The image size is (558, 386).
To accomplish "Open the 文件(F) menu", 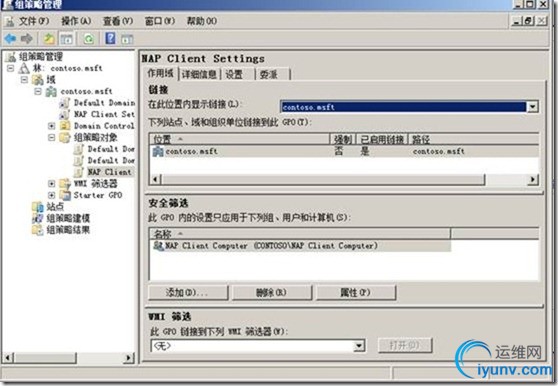I will point(34,21).
